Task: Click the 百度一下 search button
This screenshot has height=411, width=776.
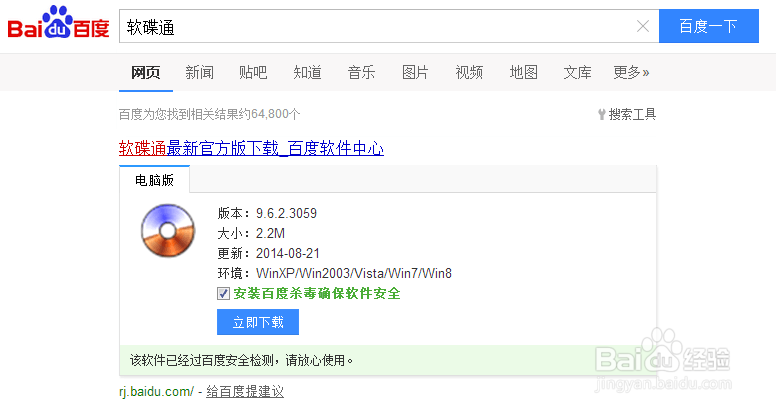Action: pos(709,26)
